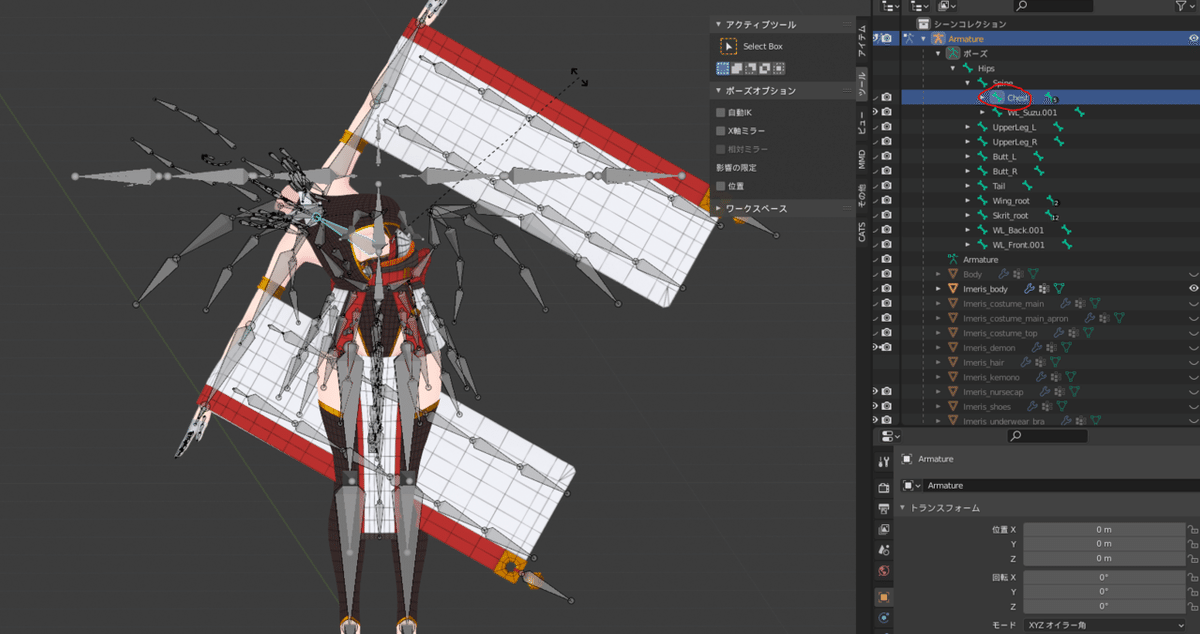Switch to the ビュー sidebar tab
The height and width of the screenshot is (634, 1200).
click(862, 122)
